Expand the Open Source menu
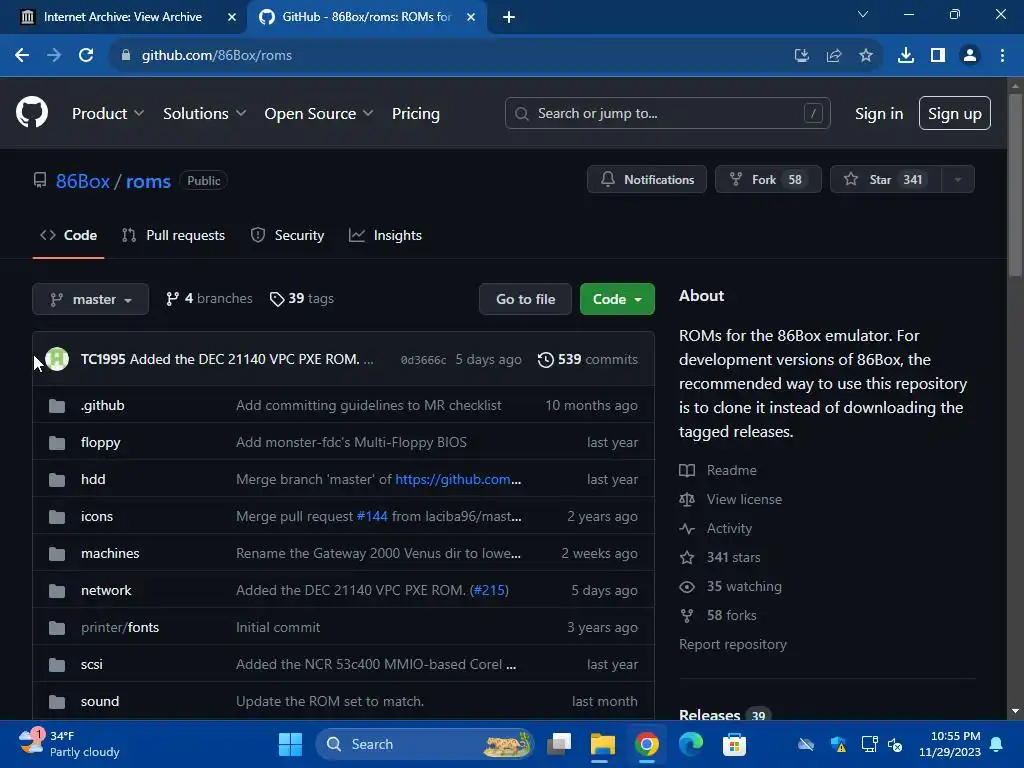 coord(319,114)
